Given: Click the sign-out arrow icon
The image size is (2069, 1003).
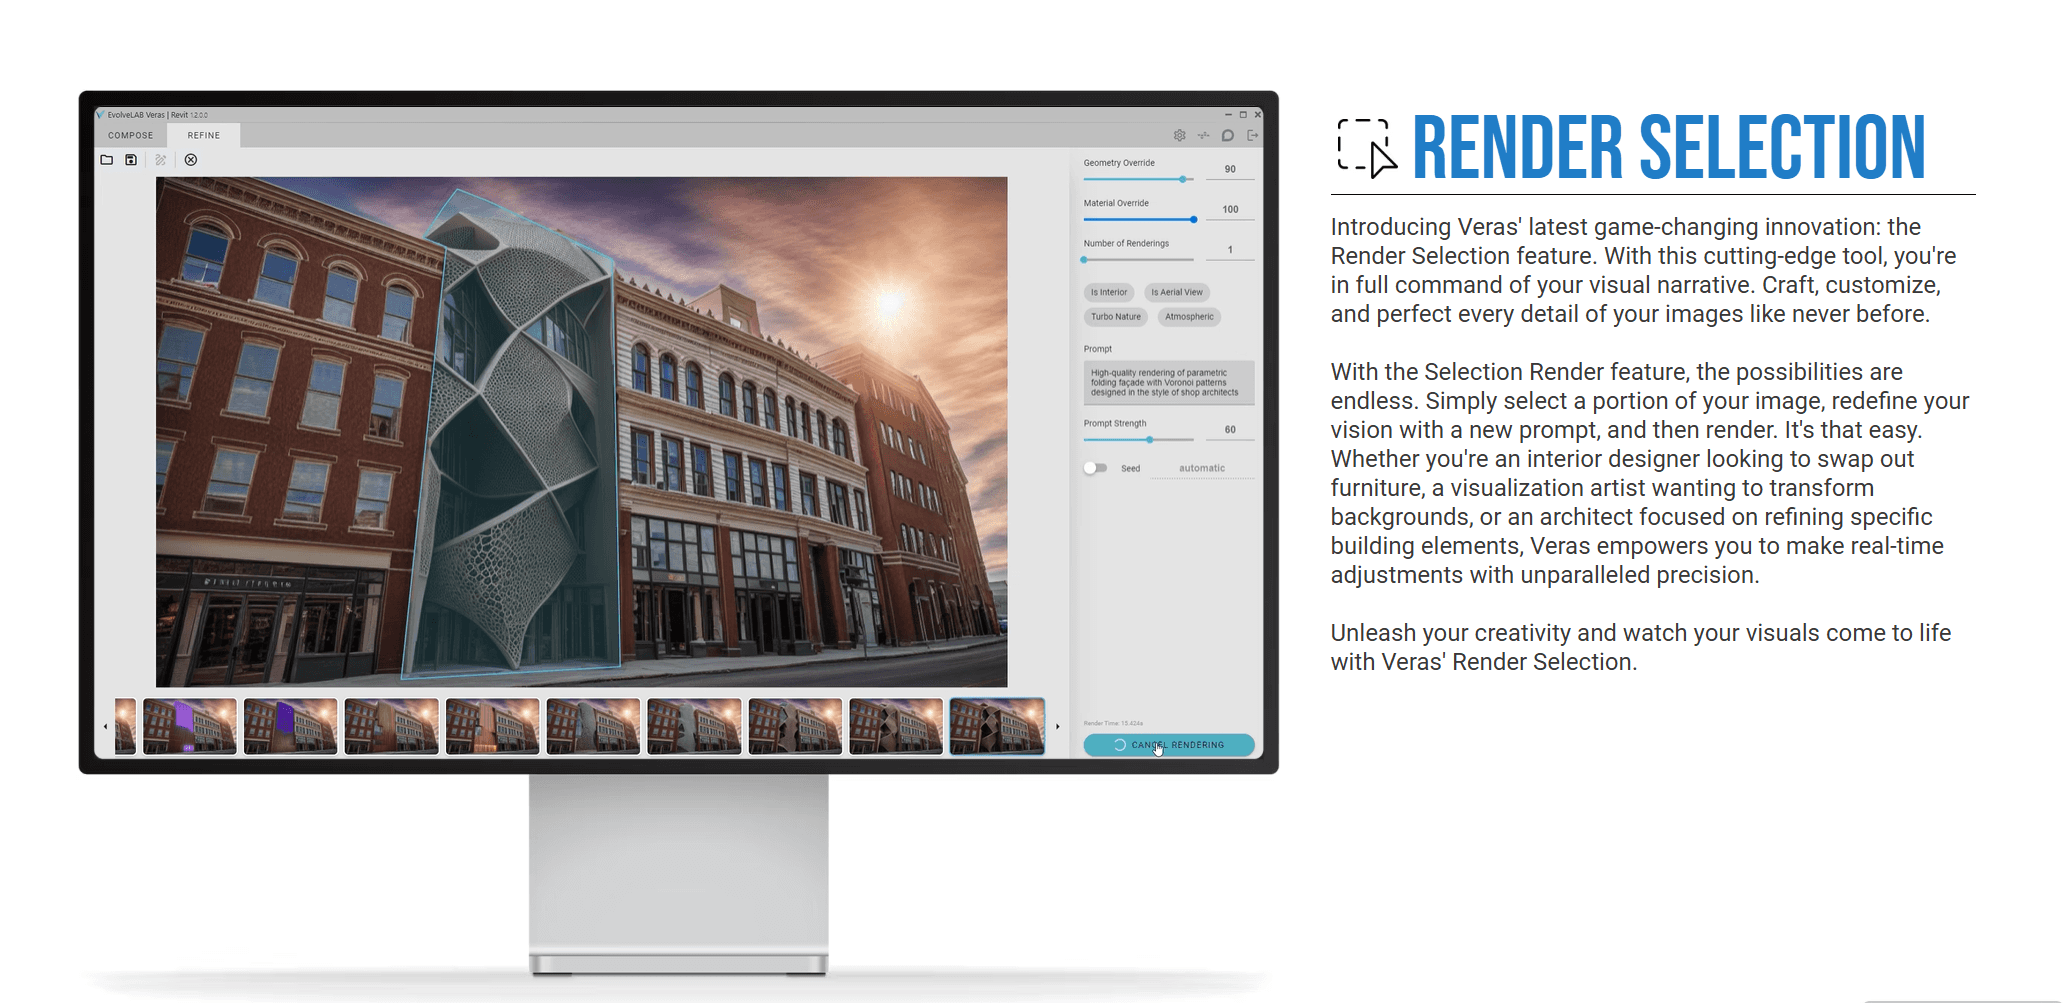Looking at the screenshot, I should (x=1252, y=135).
